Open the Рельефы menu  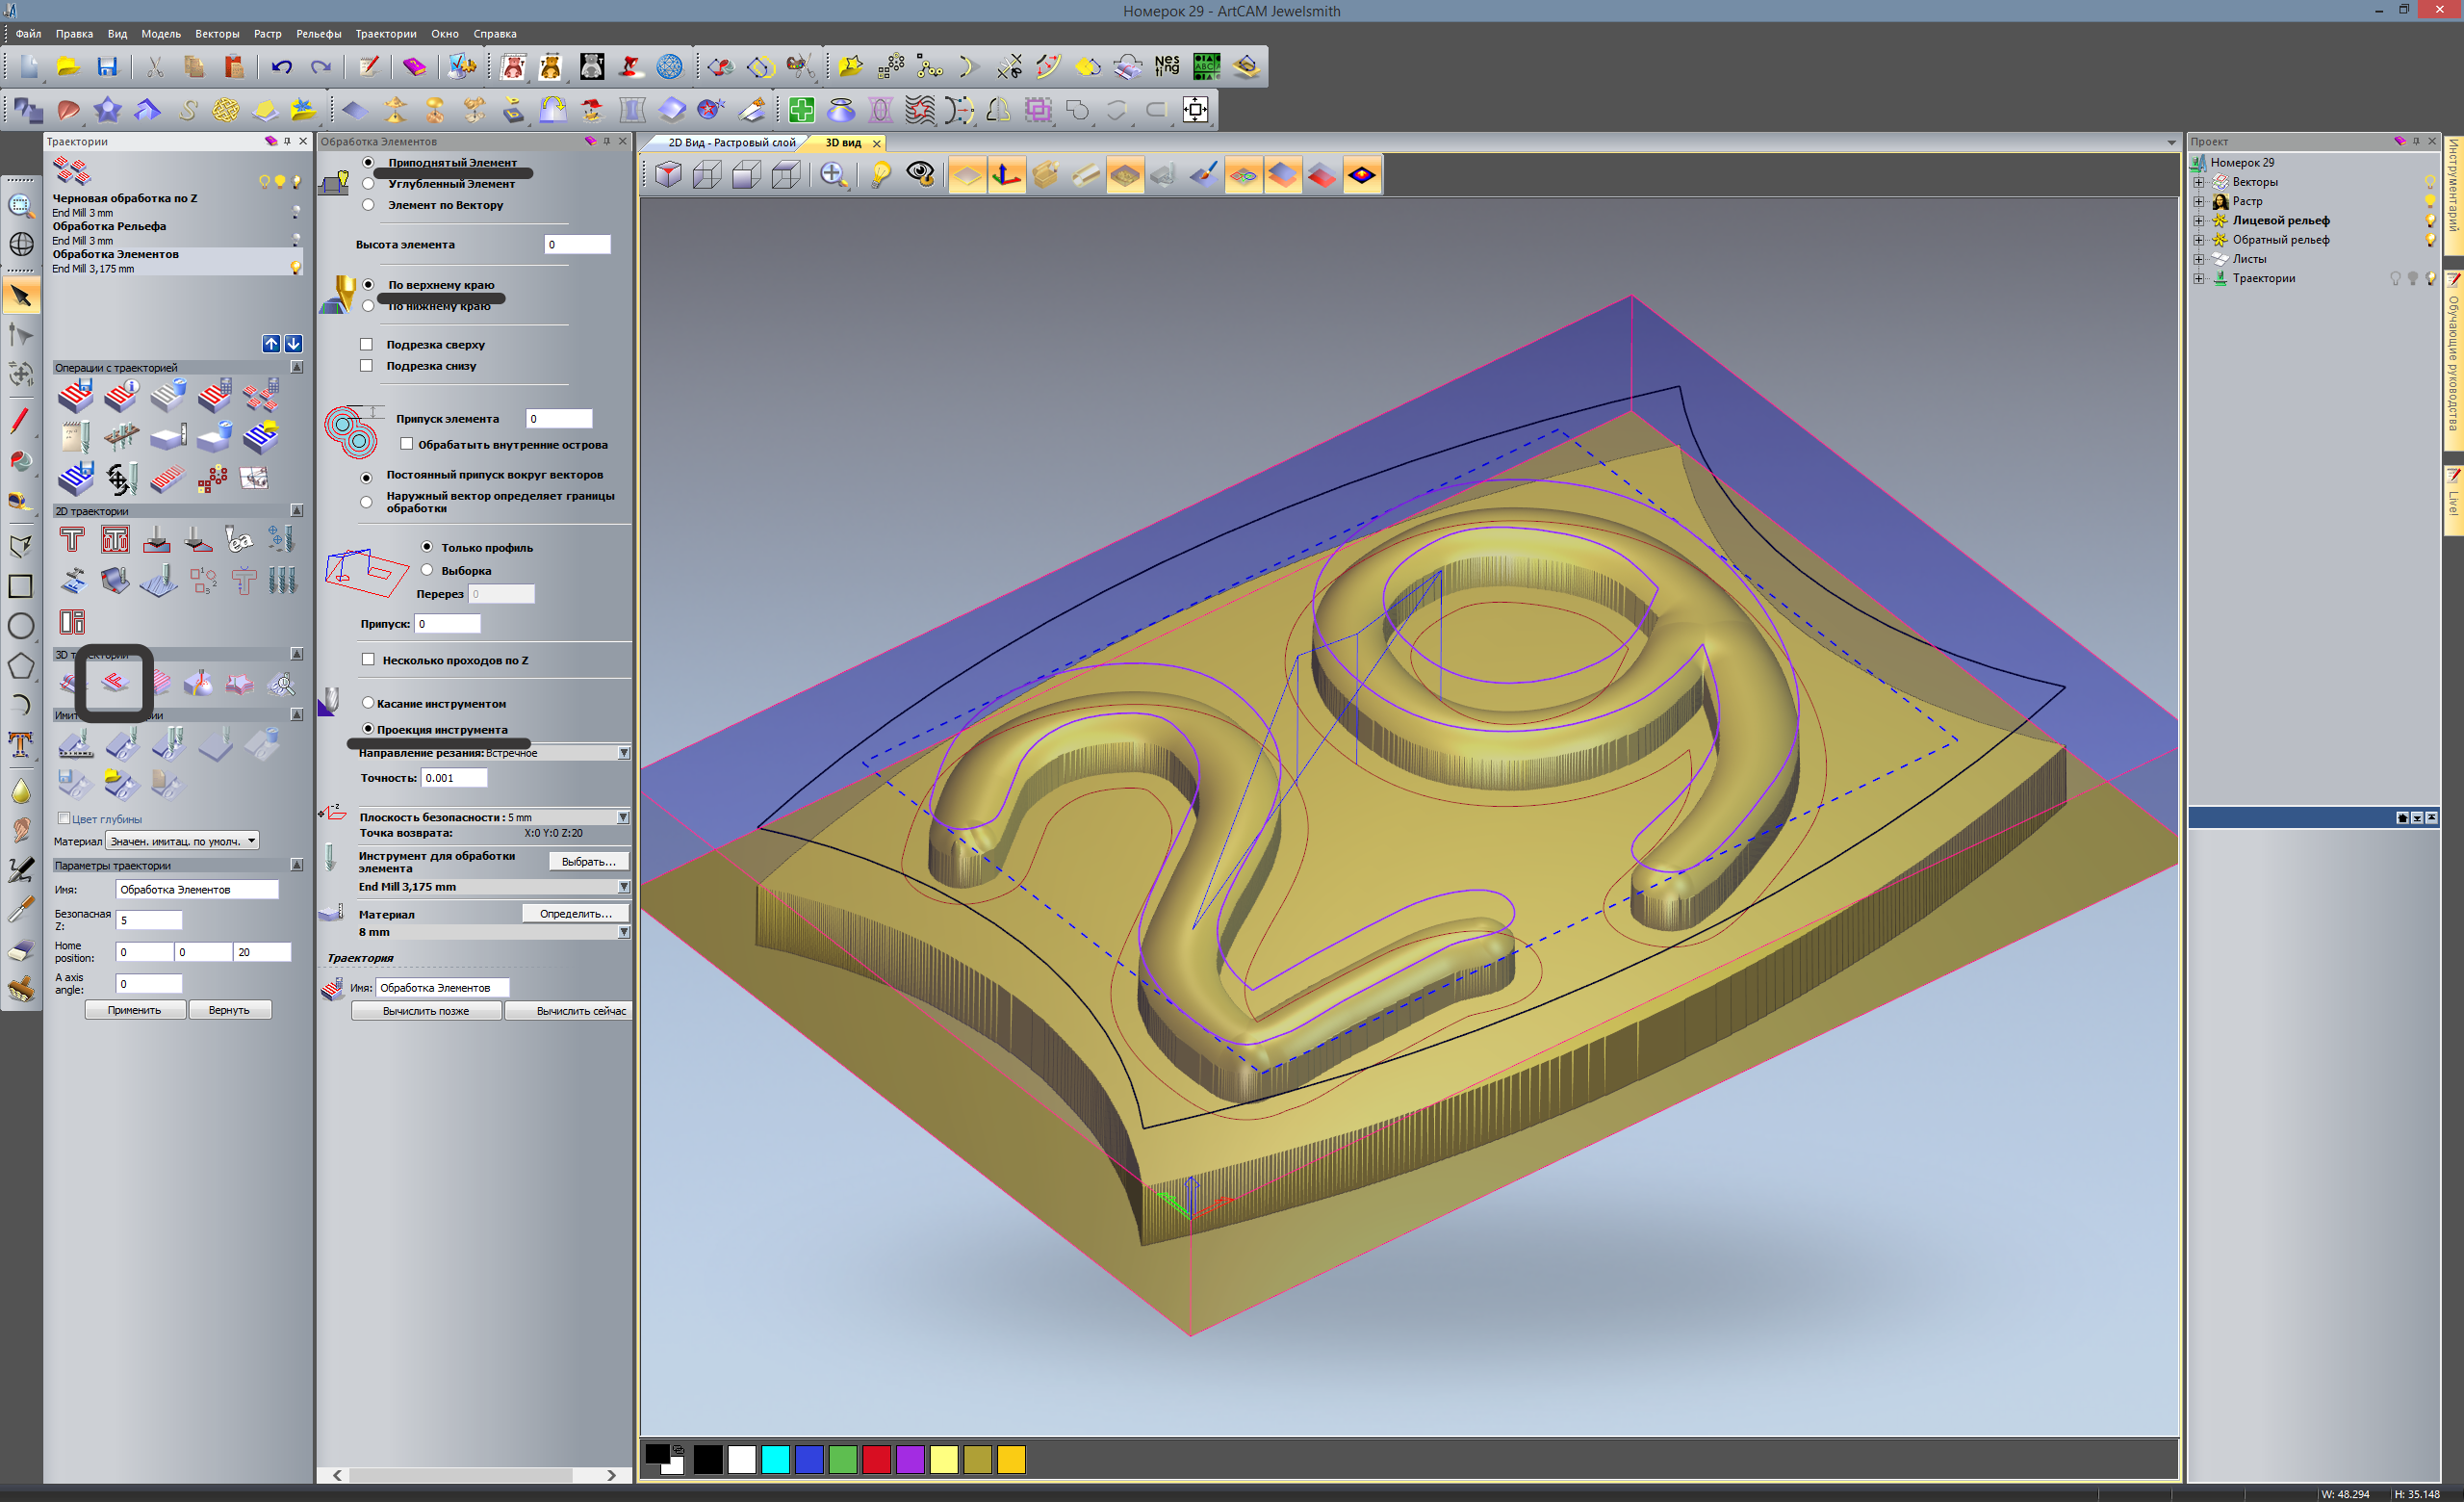318,34
